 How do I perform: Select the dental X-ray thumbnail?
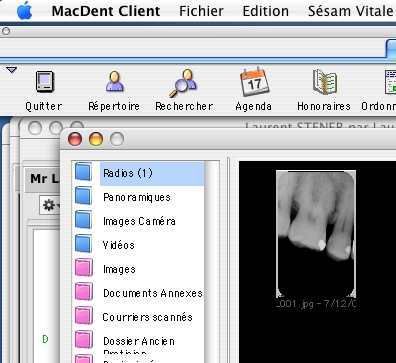click(316, 234)
